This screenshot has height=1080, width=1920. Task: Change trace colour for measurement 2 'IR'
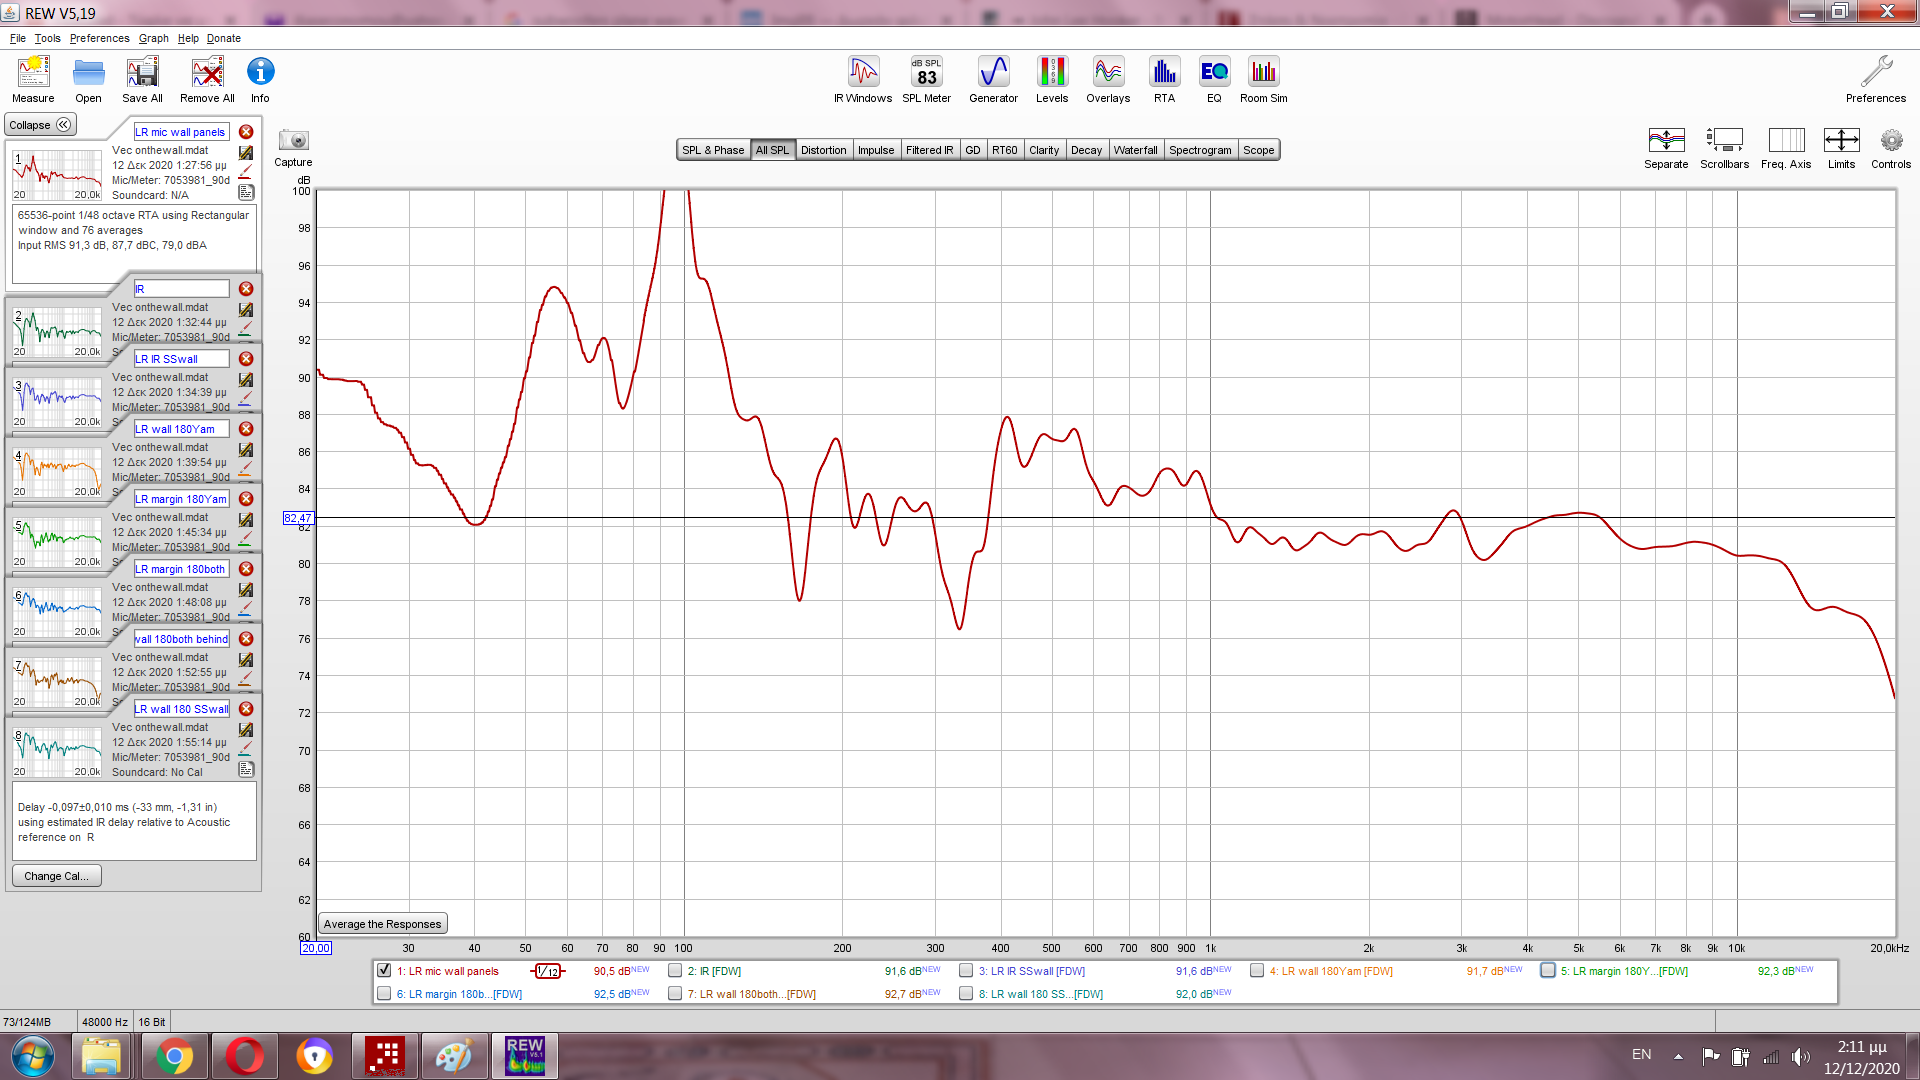(x=246, y=330)
